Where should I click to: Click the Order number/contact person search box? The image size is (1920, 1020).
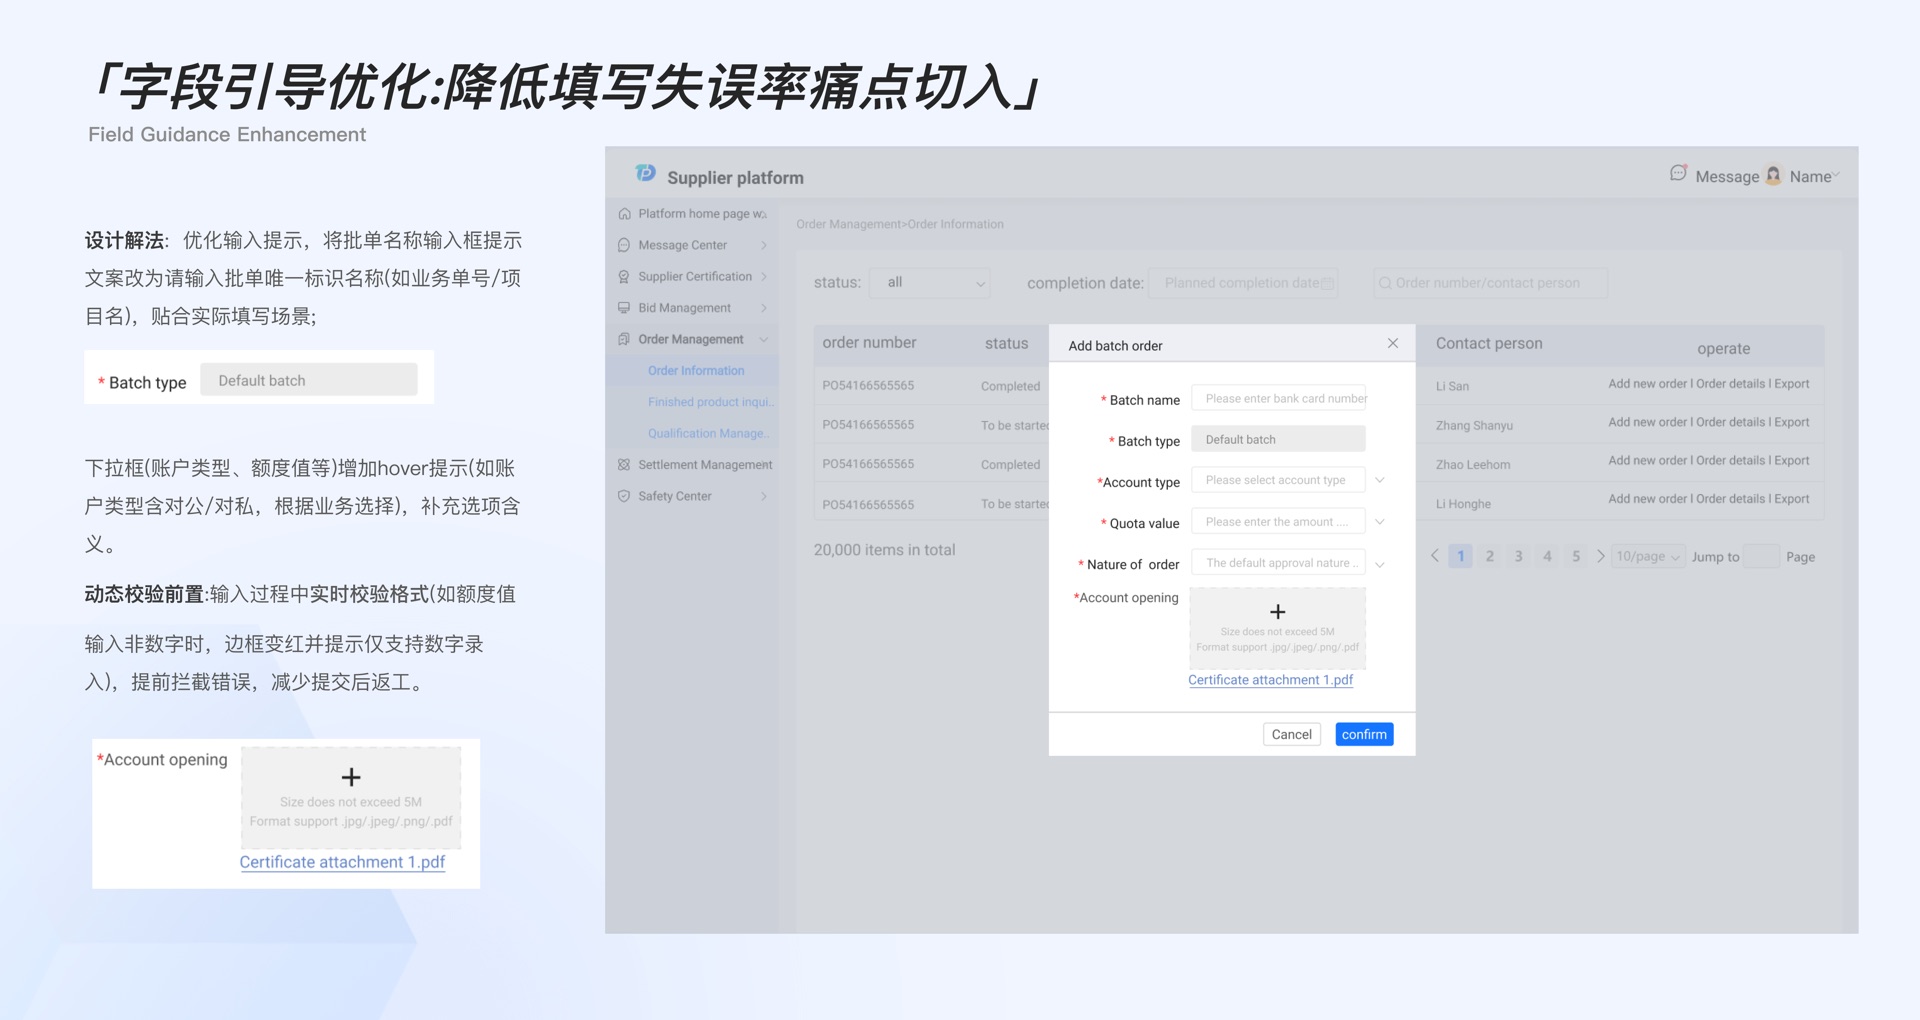pos(1490,283)
